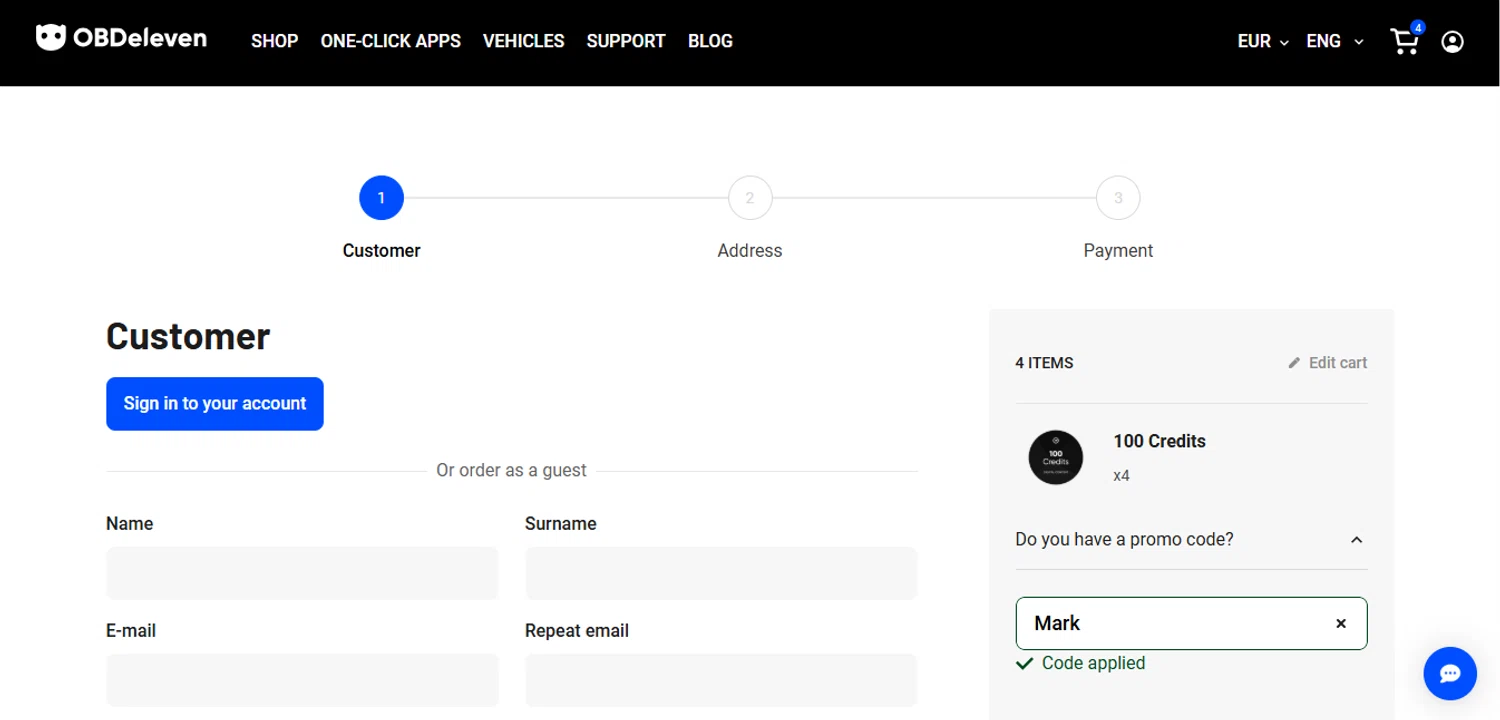Clear the Mark promo code

pos(1341,623)
